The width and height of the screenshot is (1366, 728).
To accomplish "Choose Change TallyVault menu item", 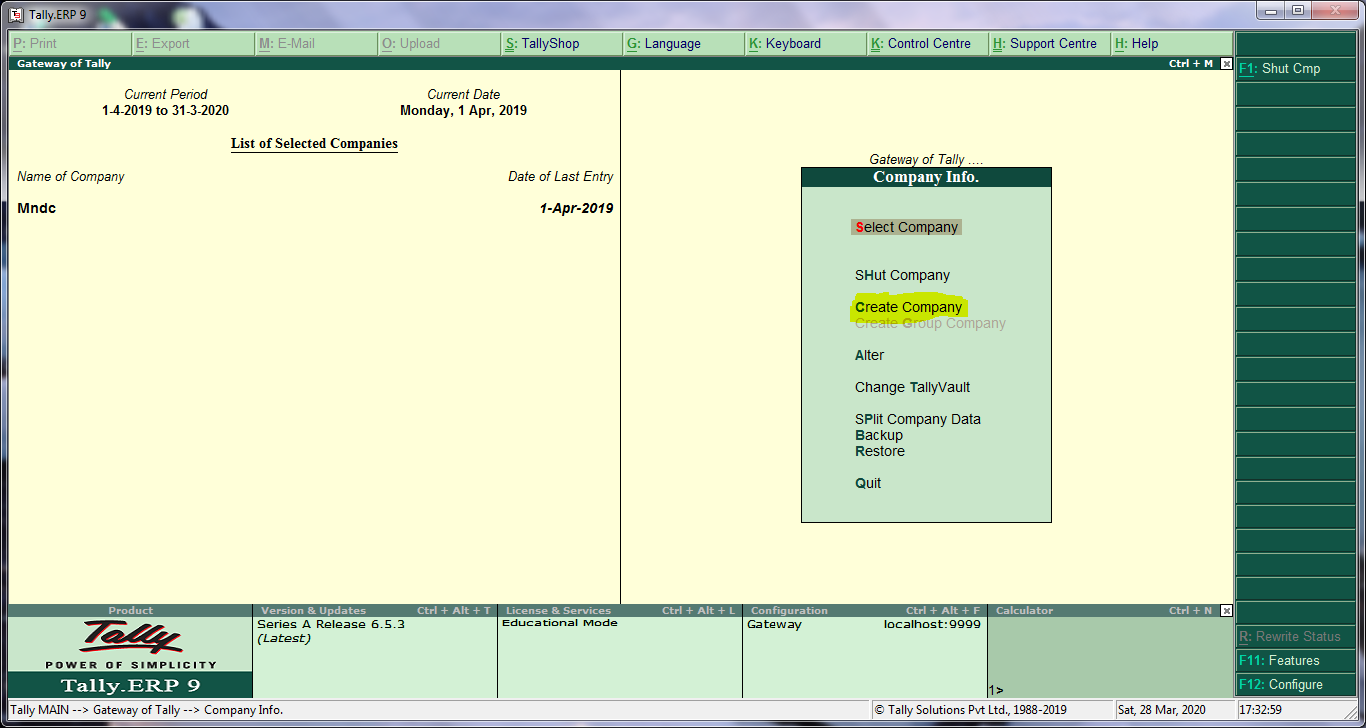I will (x=912, y=387).
